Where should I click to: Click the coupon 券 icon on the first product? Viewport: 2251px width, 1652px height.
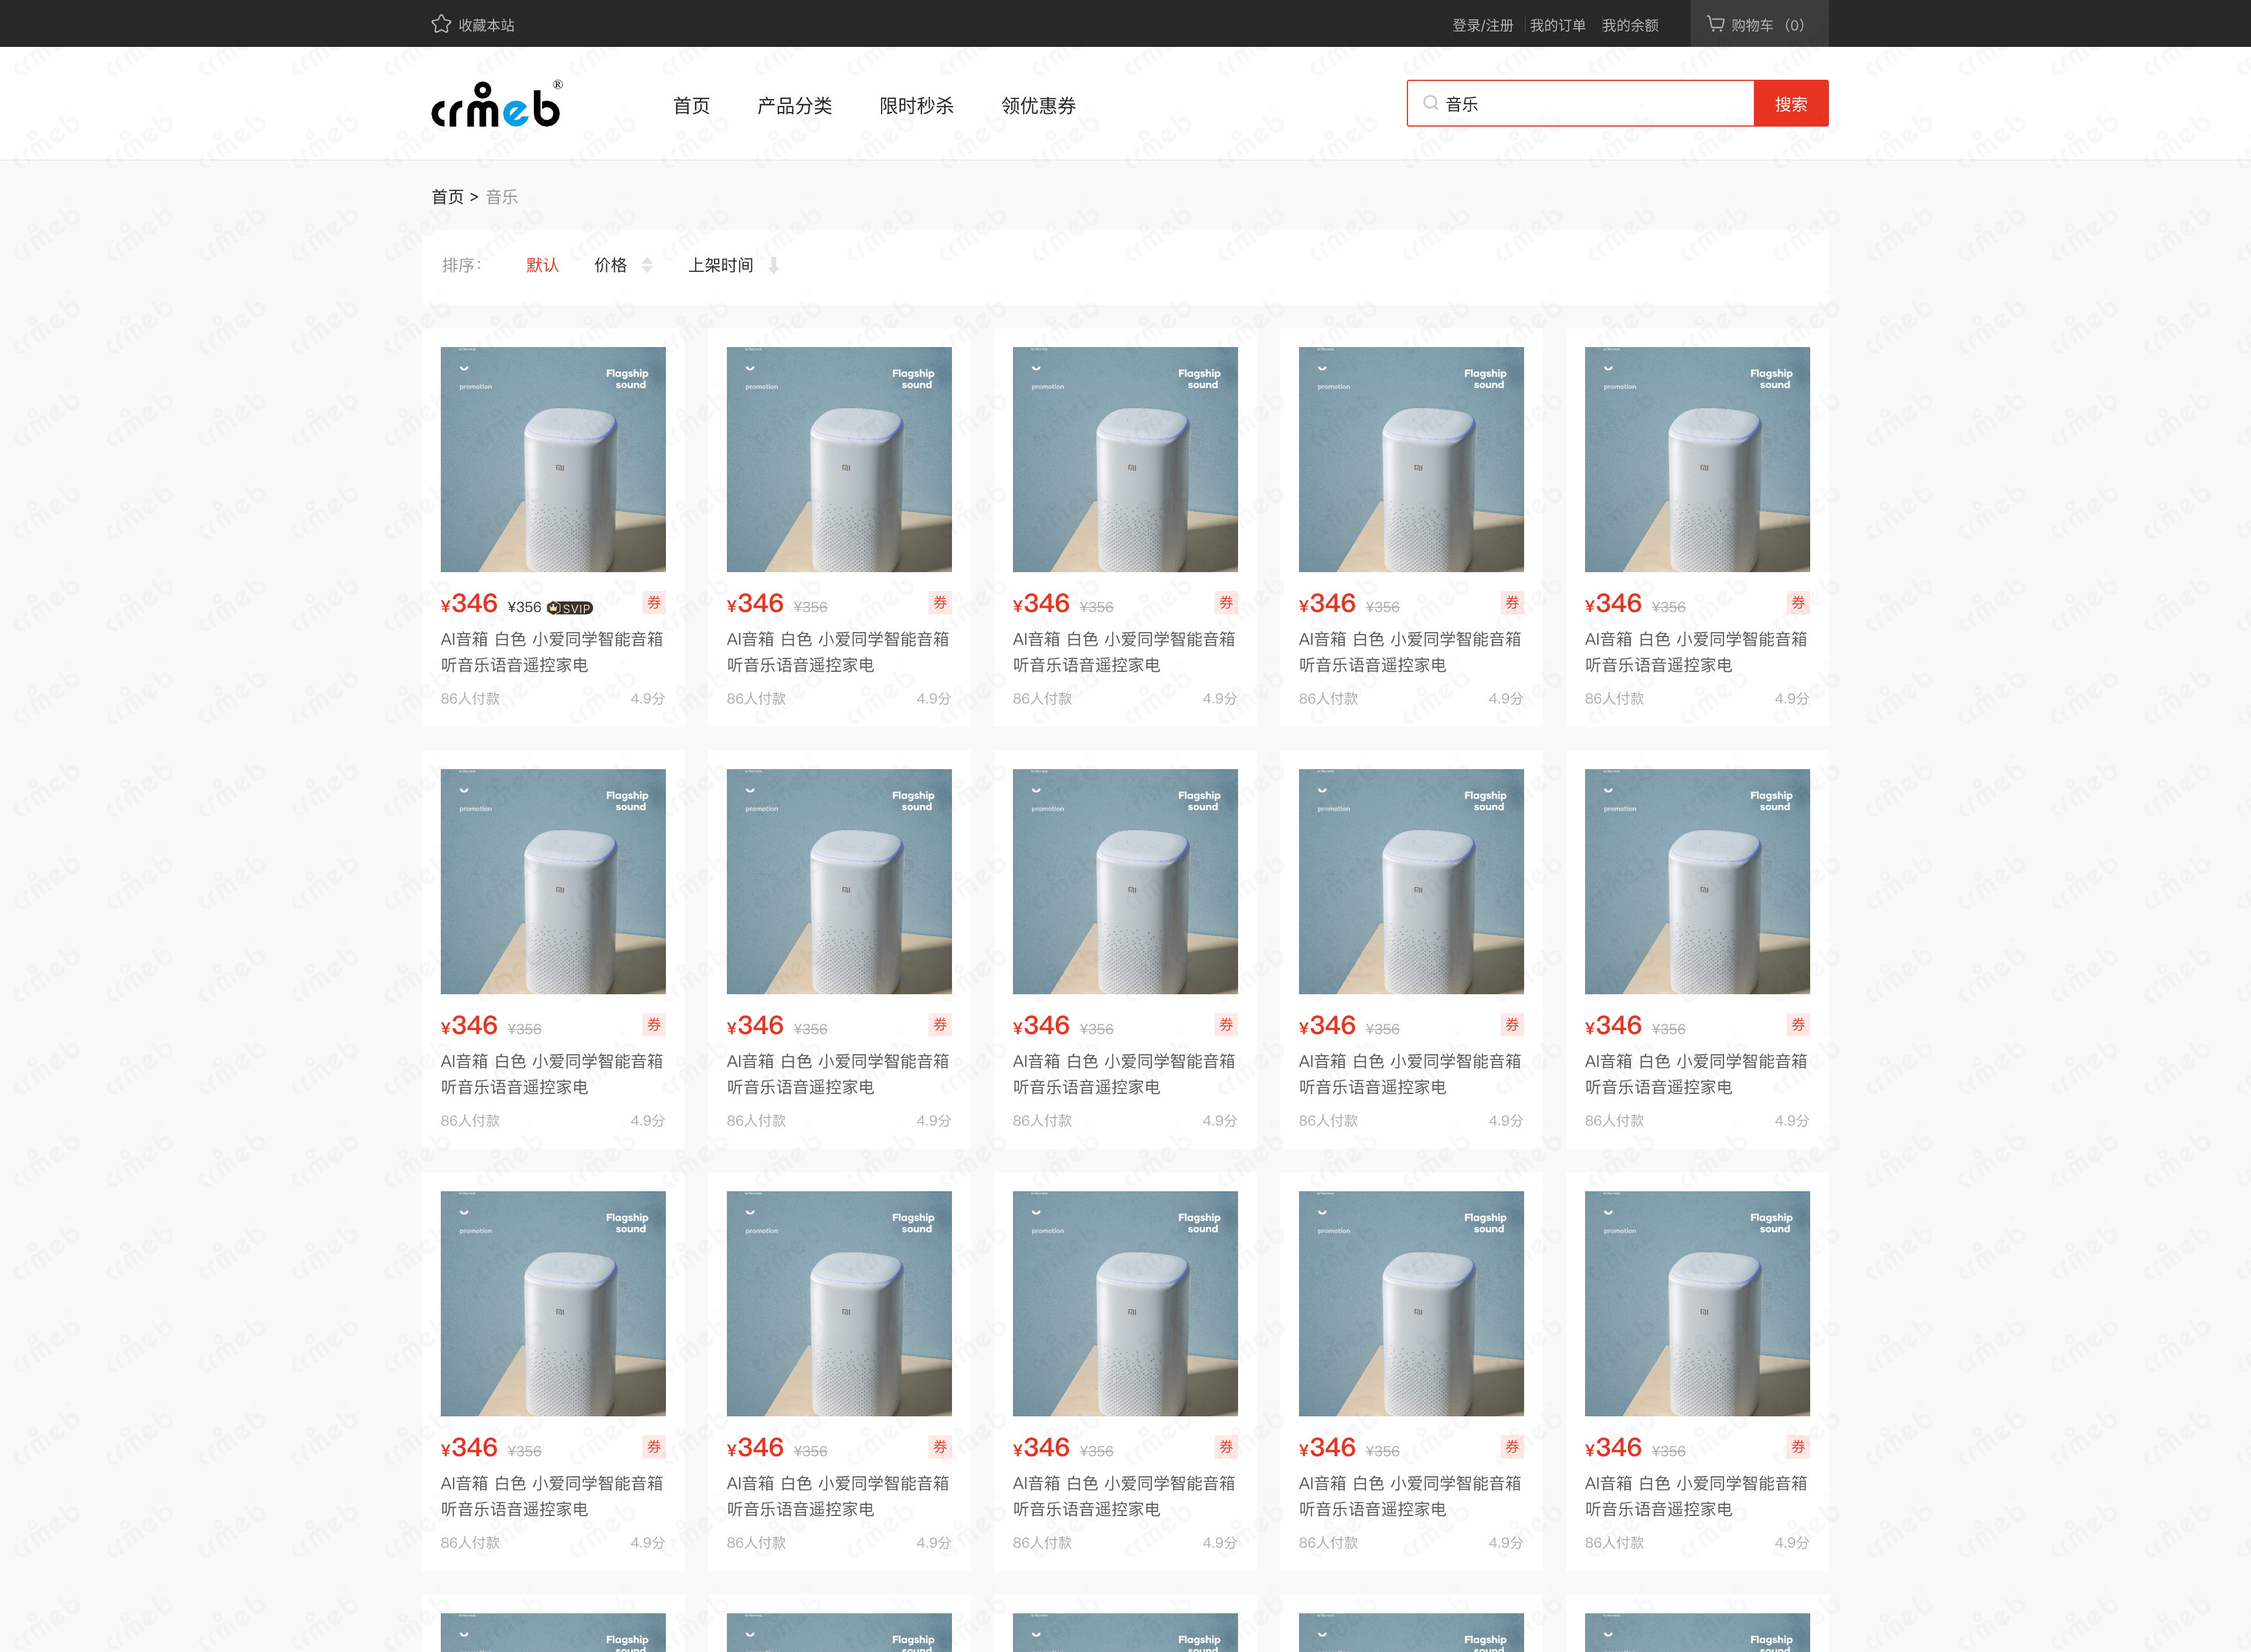[654, 603]
